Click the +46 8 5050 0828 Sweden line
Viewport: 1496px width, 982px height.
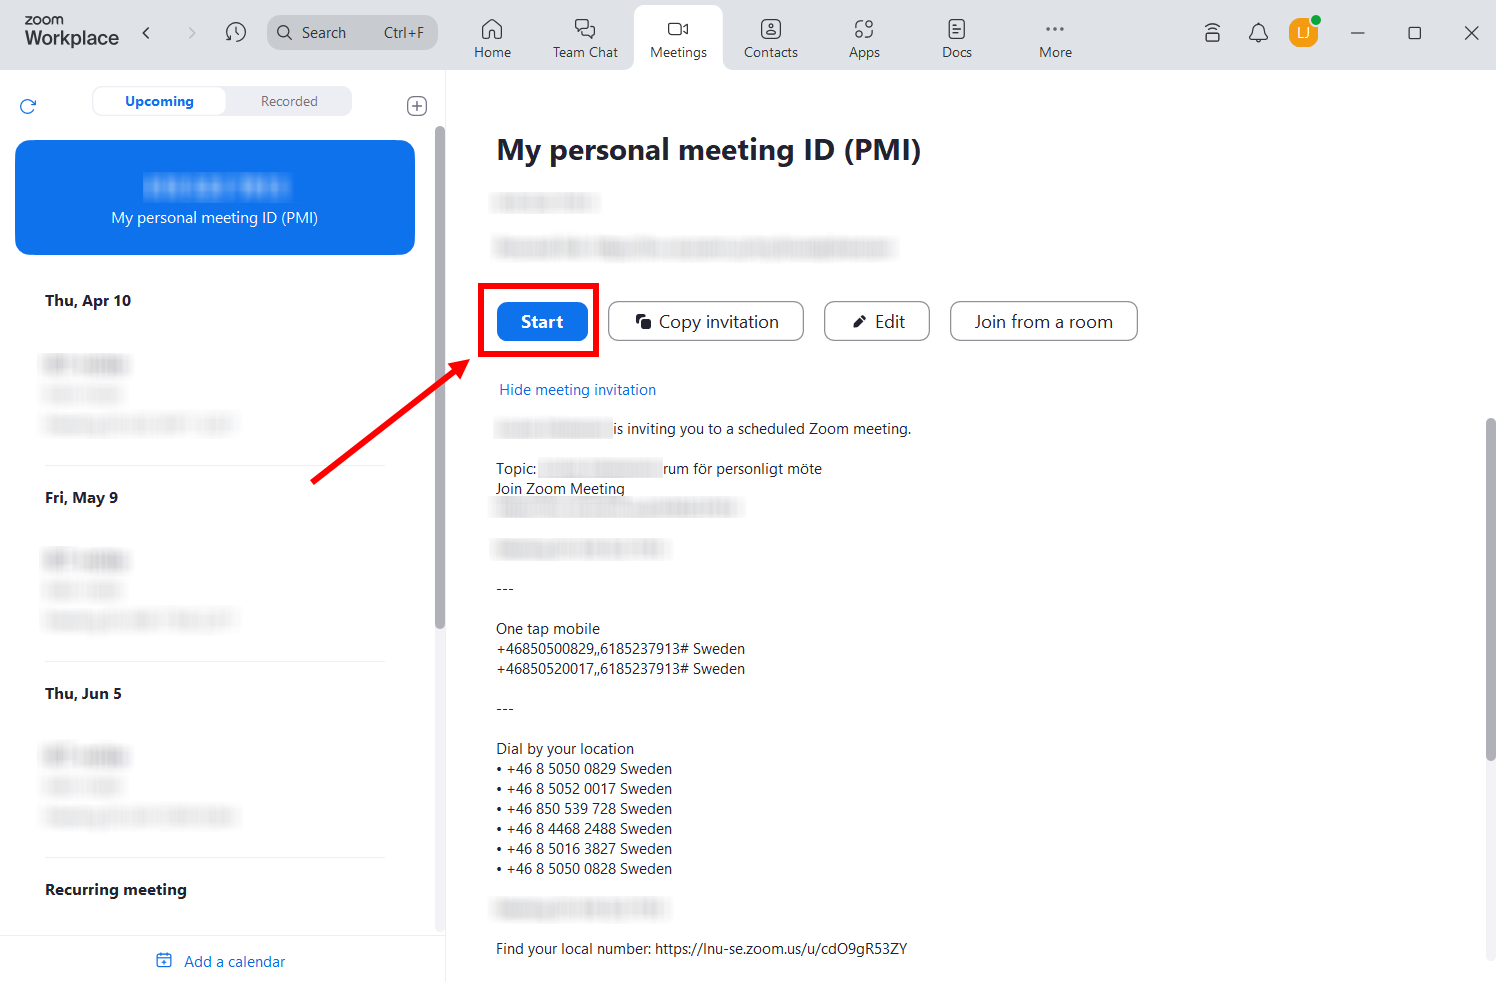(584, 869)
